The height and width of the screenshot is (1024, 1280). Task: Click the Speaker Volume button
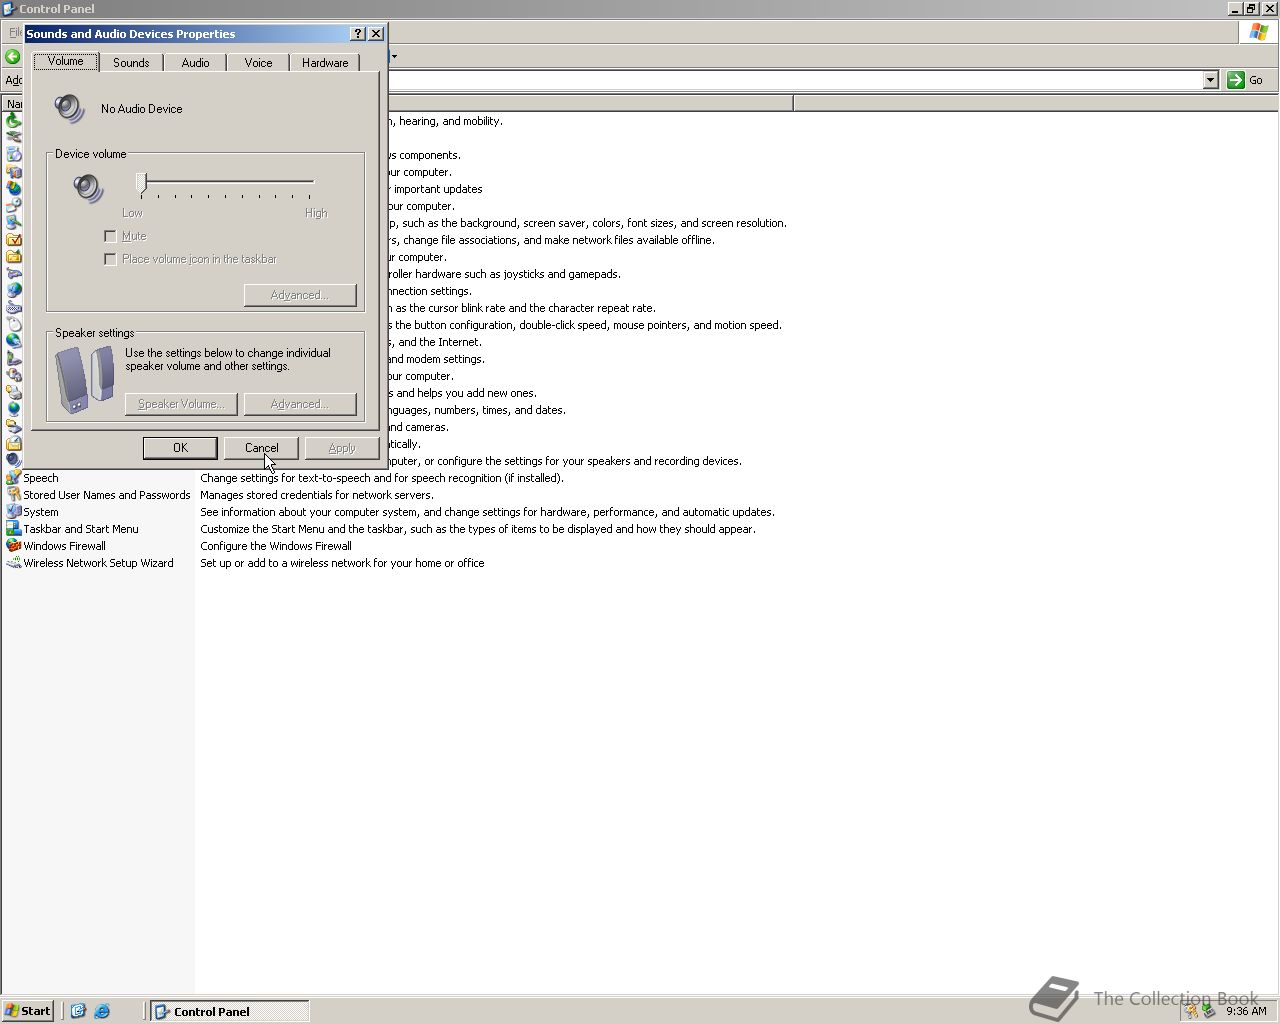pos(181,404)
